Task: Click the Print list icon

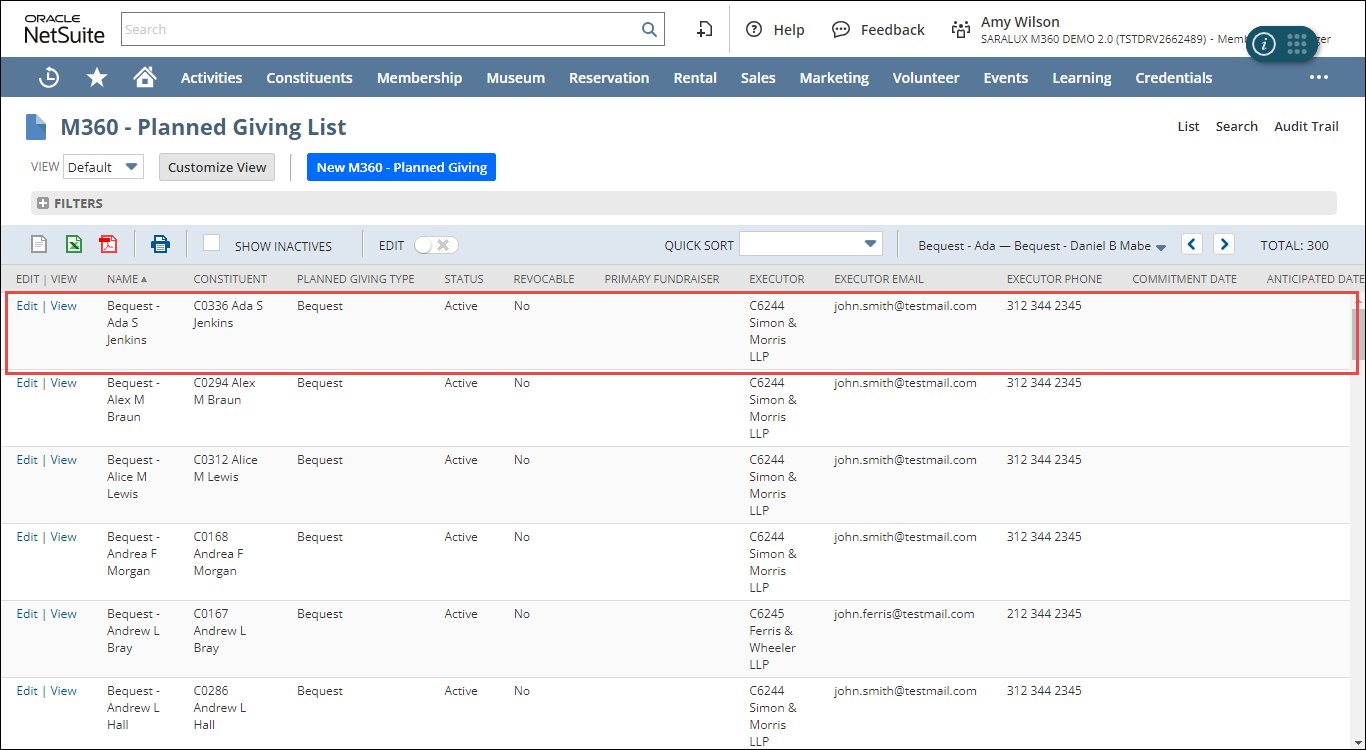Action: [160, 245]
